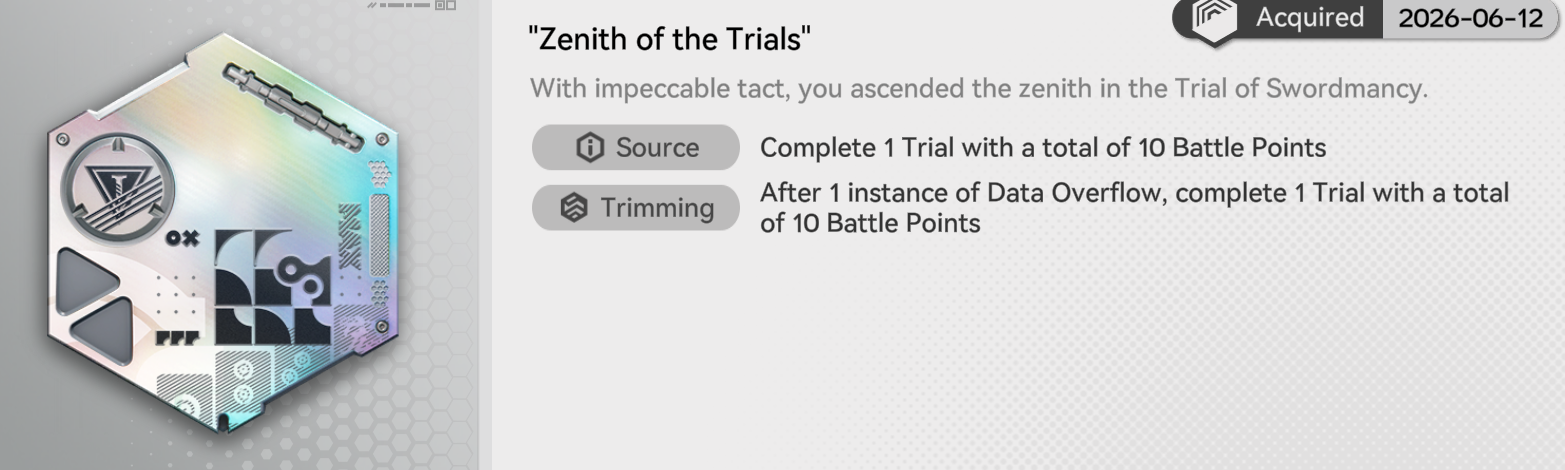Viewport: 1565px width, 470px height.
Task: Click the FFF marking on the medal
Action: tap(177, 337)
